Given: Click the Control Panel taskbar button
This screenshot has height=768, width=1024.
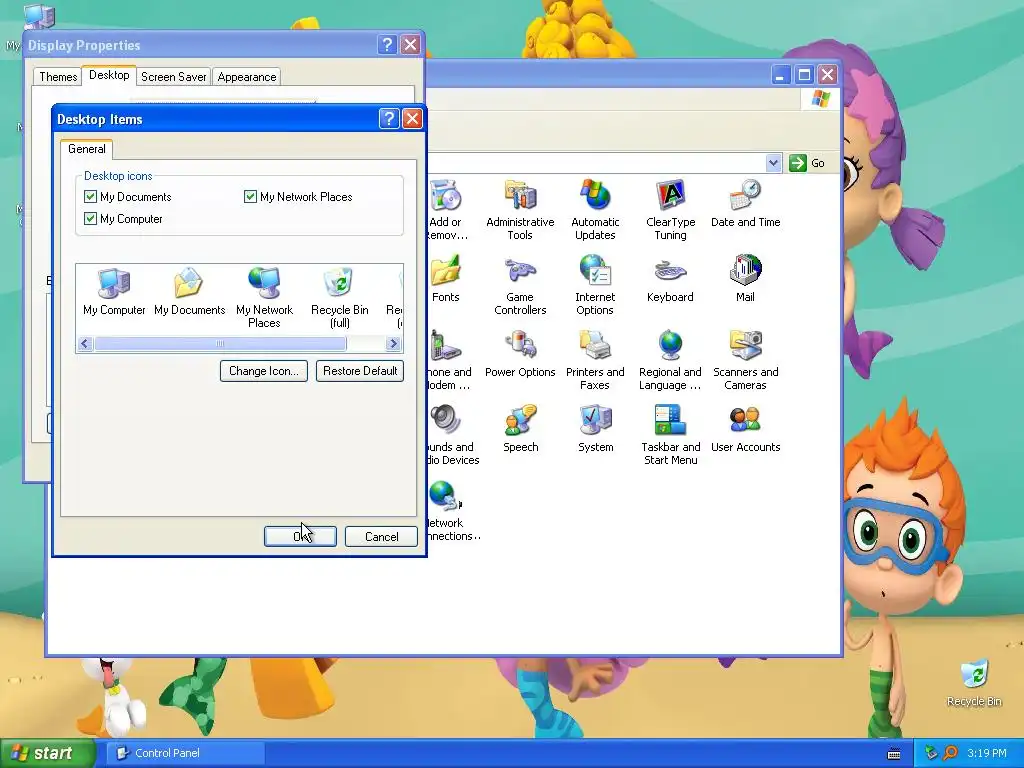Looking at the screenshot, I should [x=185, y=753].
